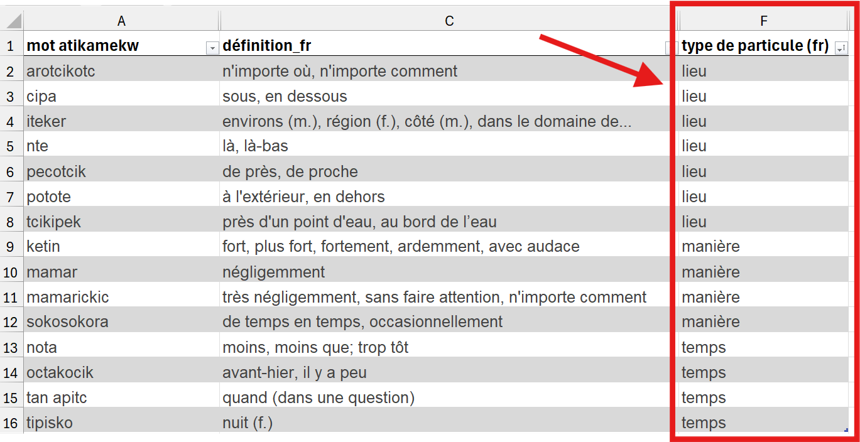Click the cell containing 'tcikipek'
Screen dimensions: 860x442
coord(121,222)
